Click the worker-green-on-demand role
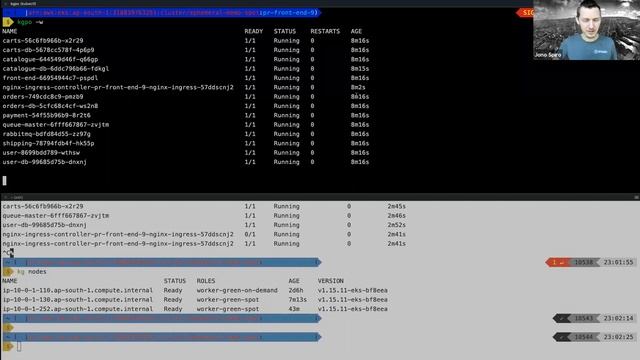Screen dimensions: 640x360 click(x=237, y=291)
